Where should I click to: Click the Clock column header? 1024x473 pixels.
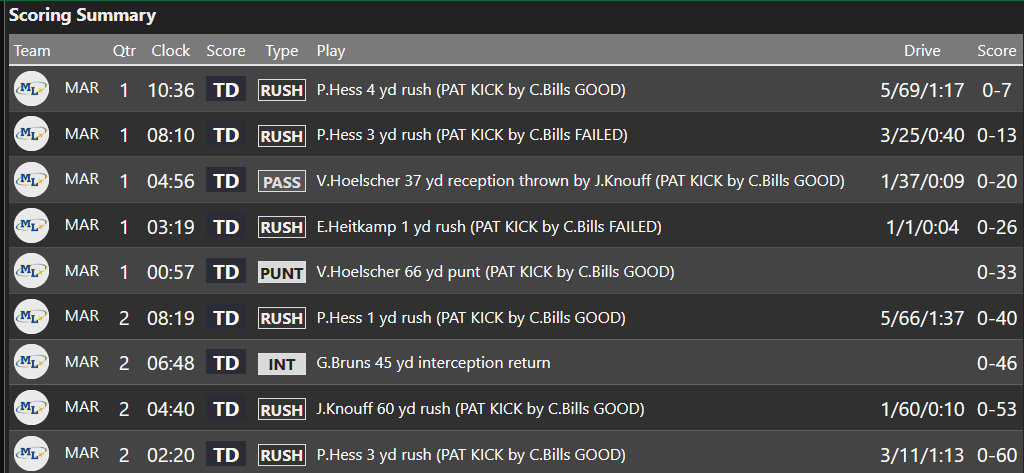point(171,50)
